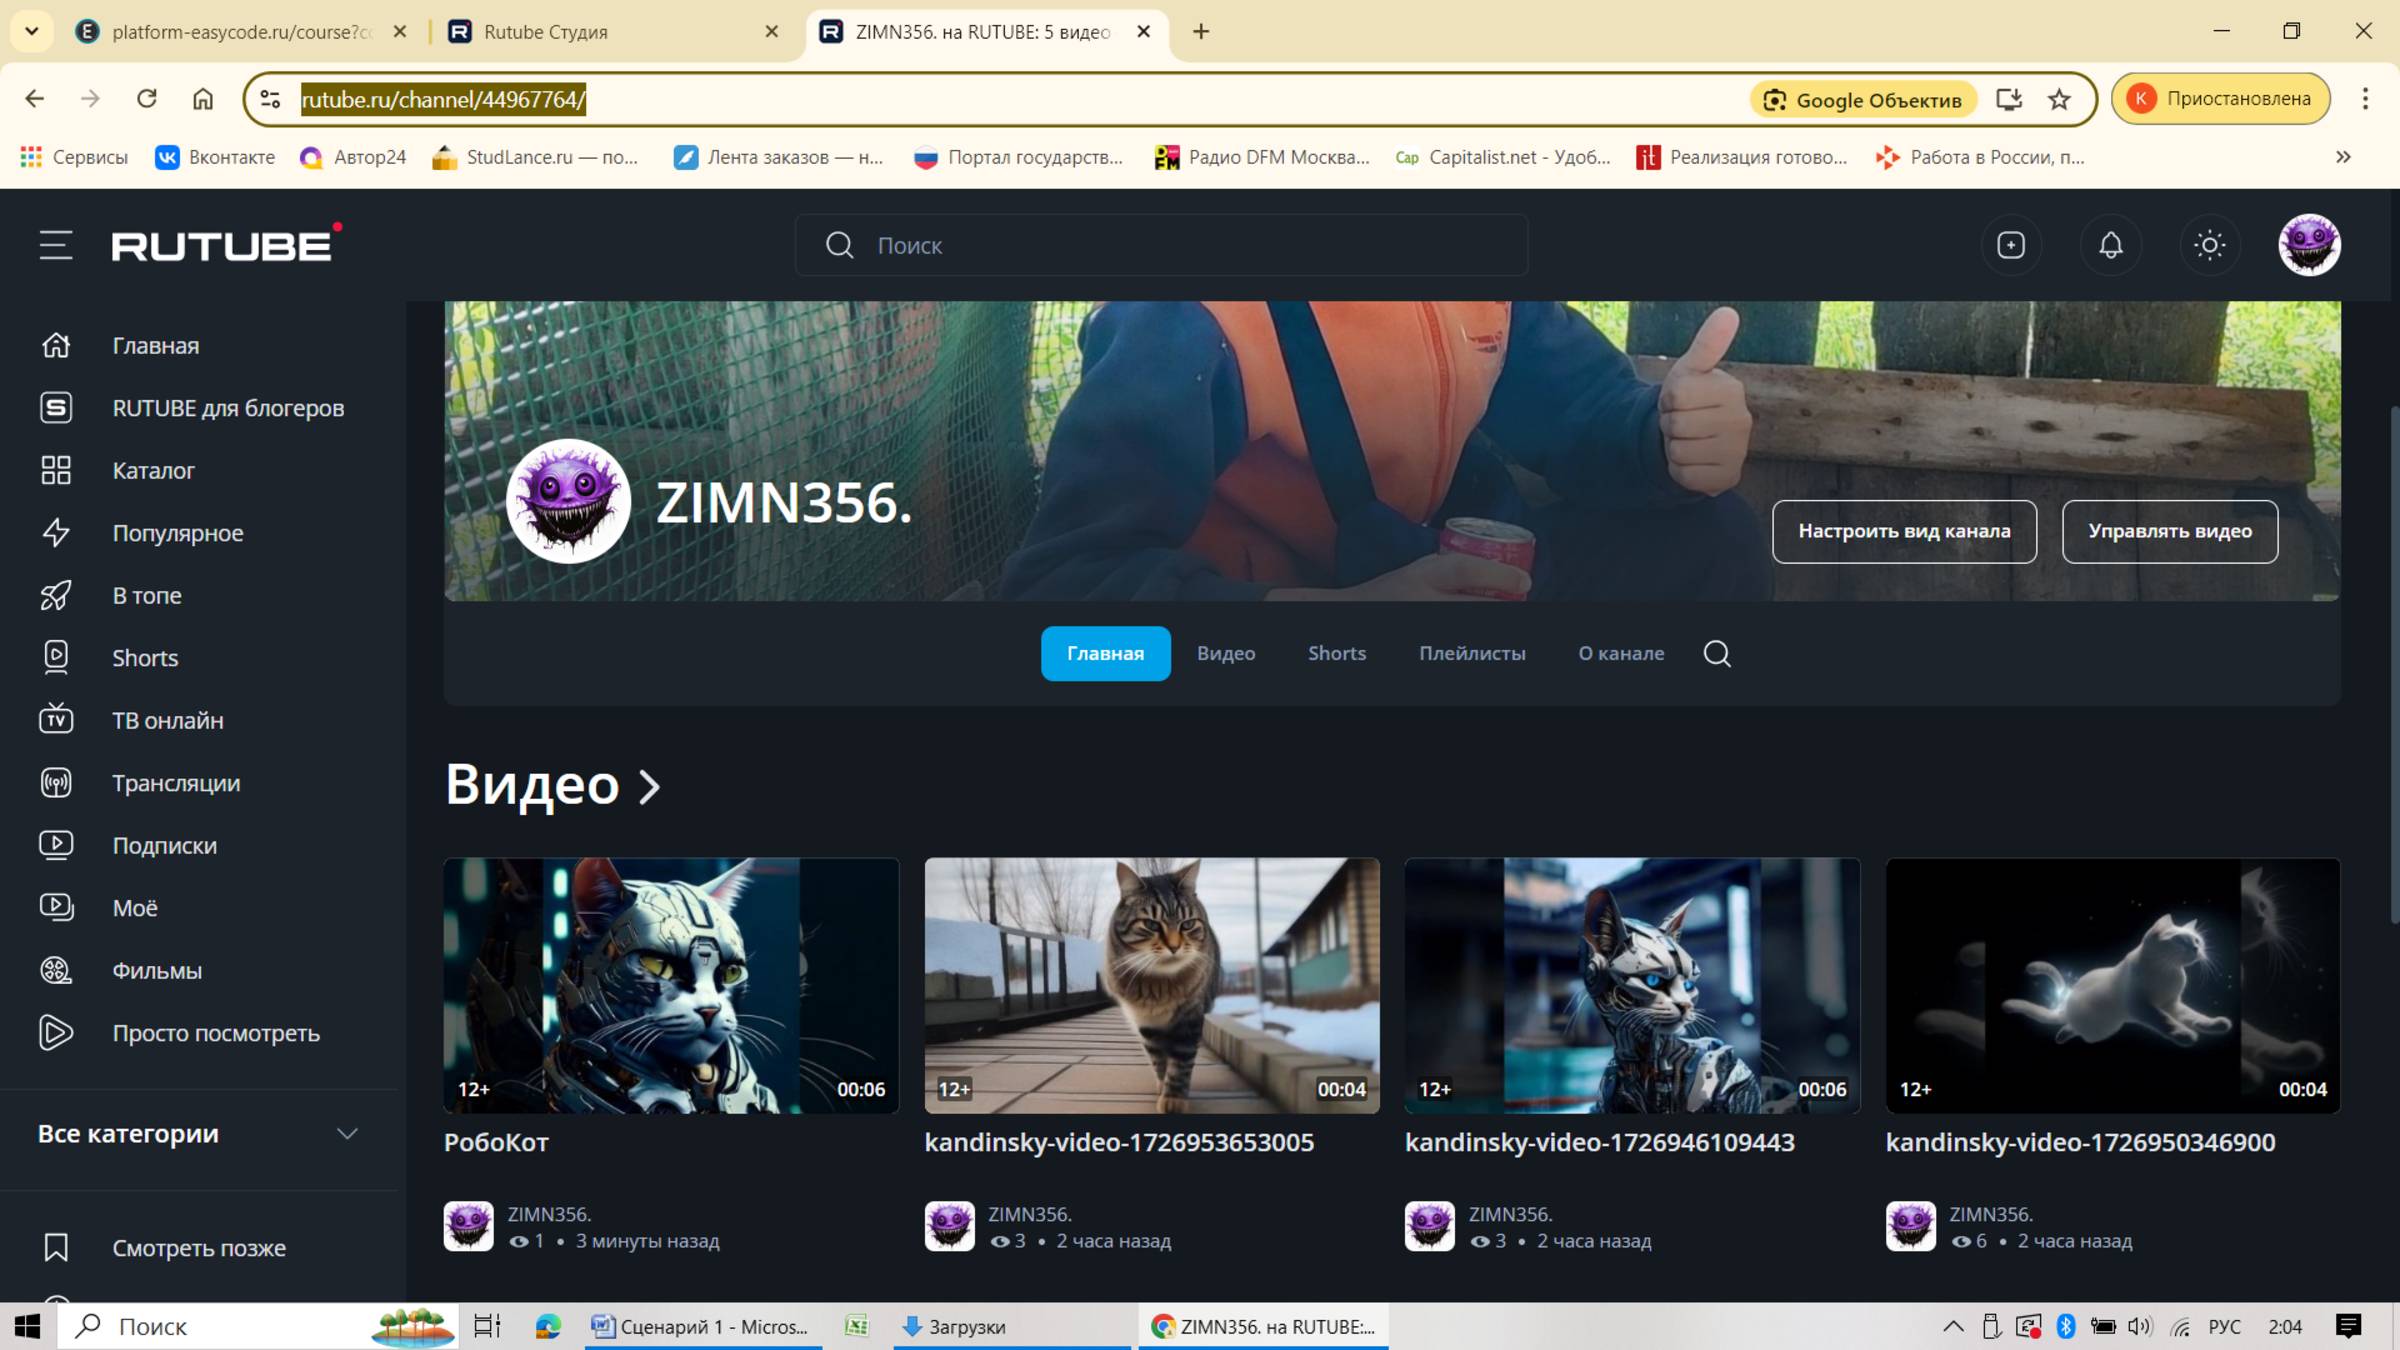Click the upload video plus icon
Viewport: 2400px width, 1350px height.
click(2010, 245)
